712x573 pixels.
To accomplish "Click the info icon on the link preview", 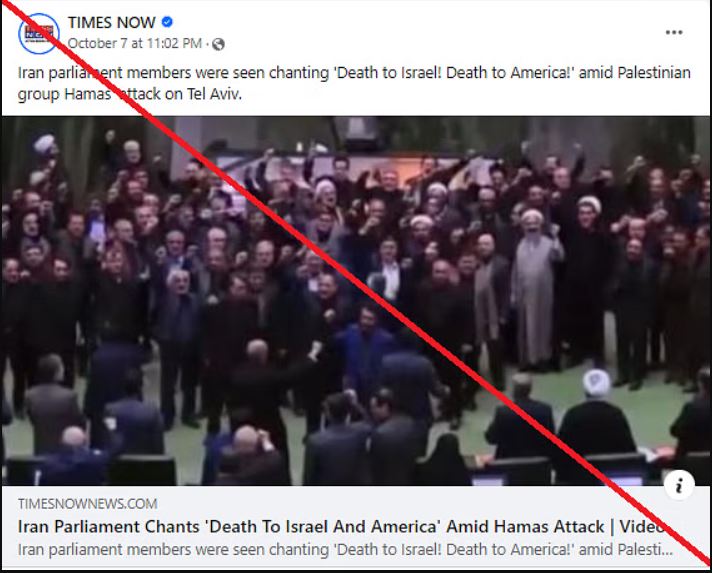I will click(x=679, y=485).
